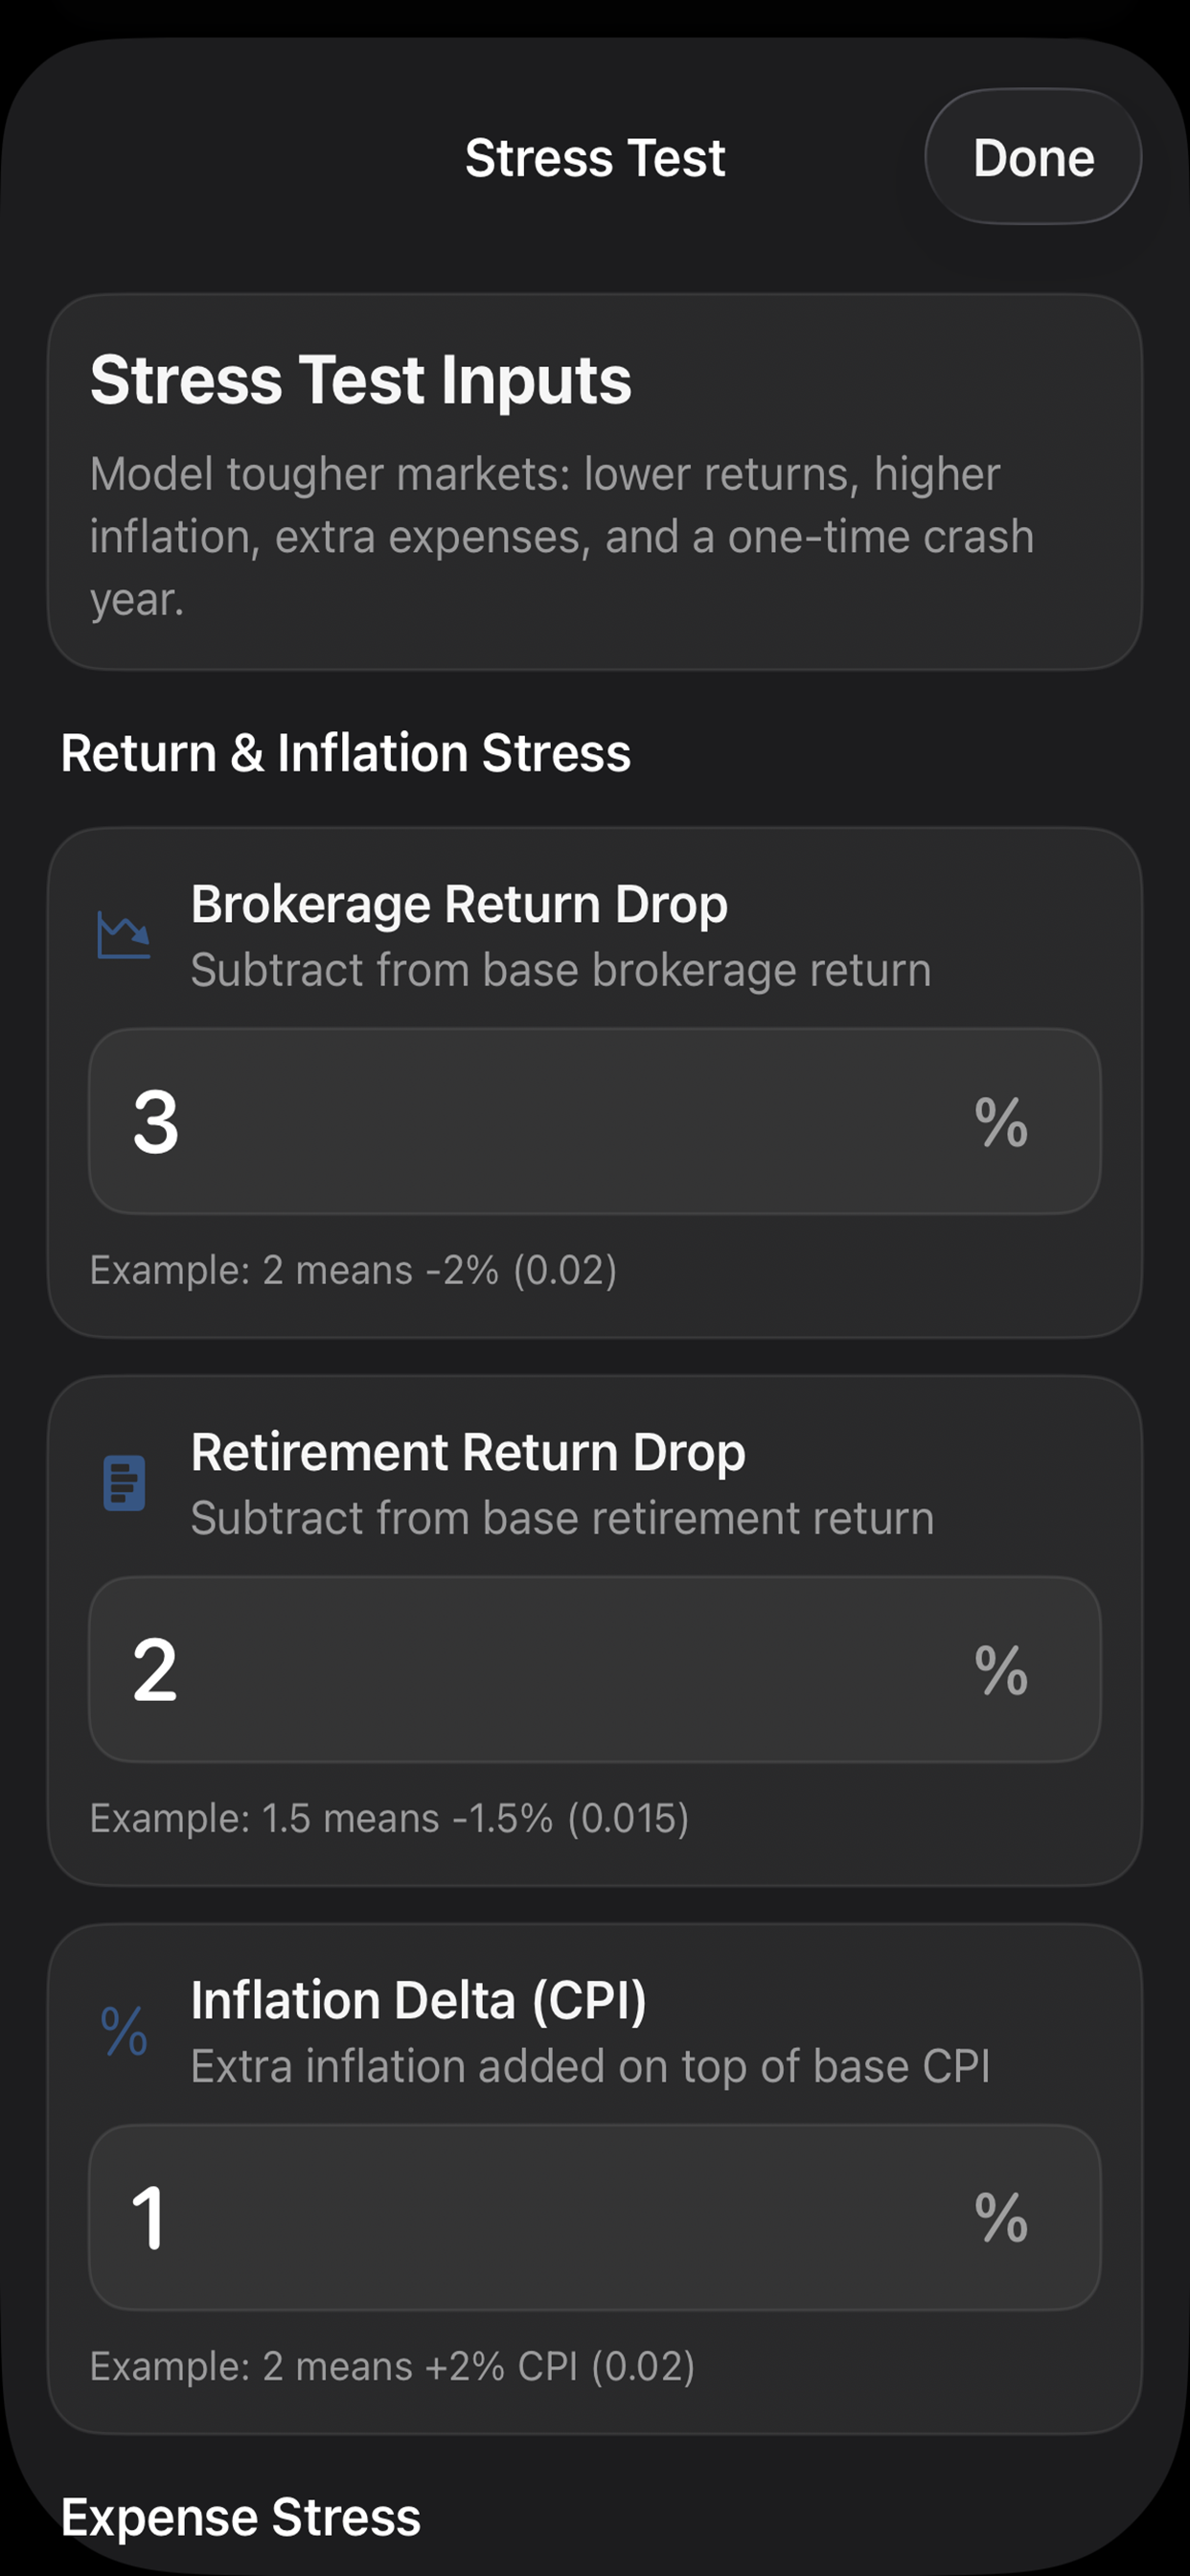The height and width of the screenshot is (2576, 1190).
Task: Click the brokerage declining chart icon
Action: [124, 935]
